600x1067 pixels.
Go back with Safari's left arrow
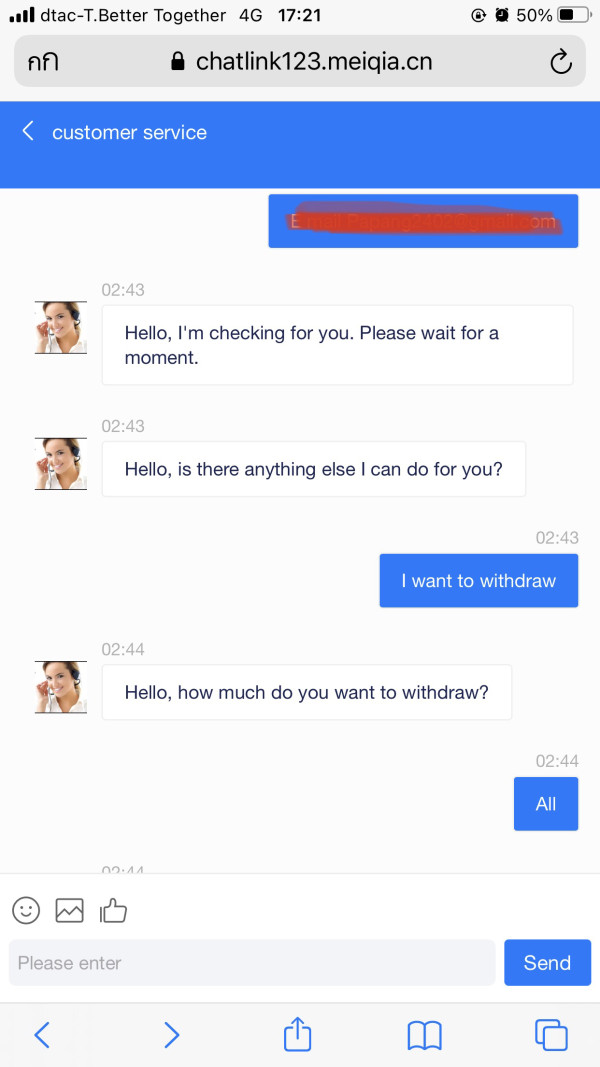click(x=42, y=1035)
